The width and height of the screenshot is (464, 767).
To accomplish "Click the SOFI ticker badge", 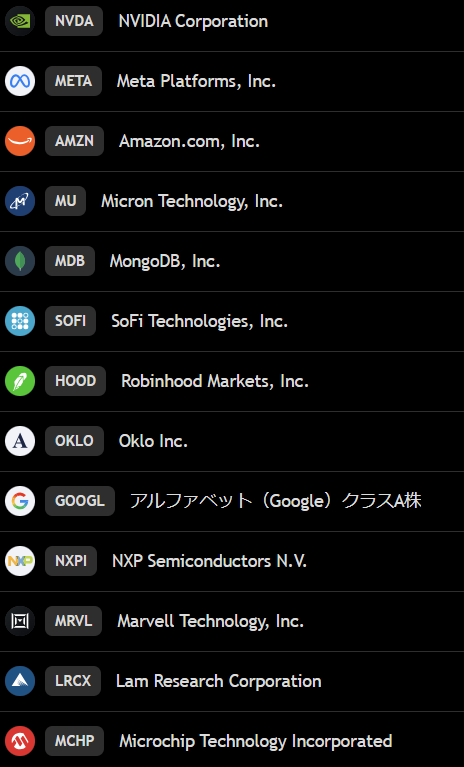I will coord(70,321).
